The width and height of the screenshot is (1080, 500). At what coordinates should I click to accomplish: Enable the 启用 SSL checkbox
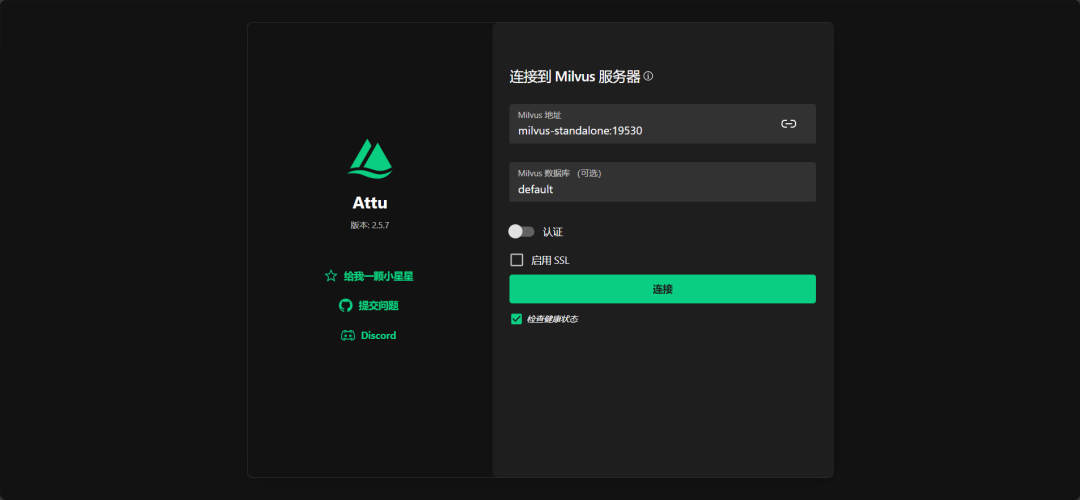[517, 260]
